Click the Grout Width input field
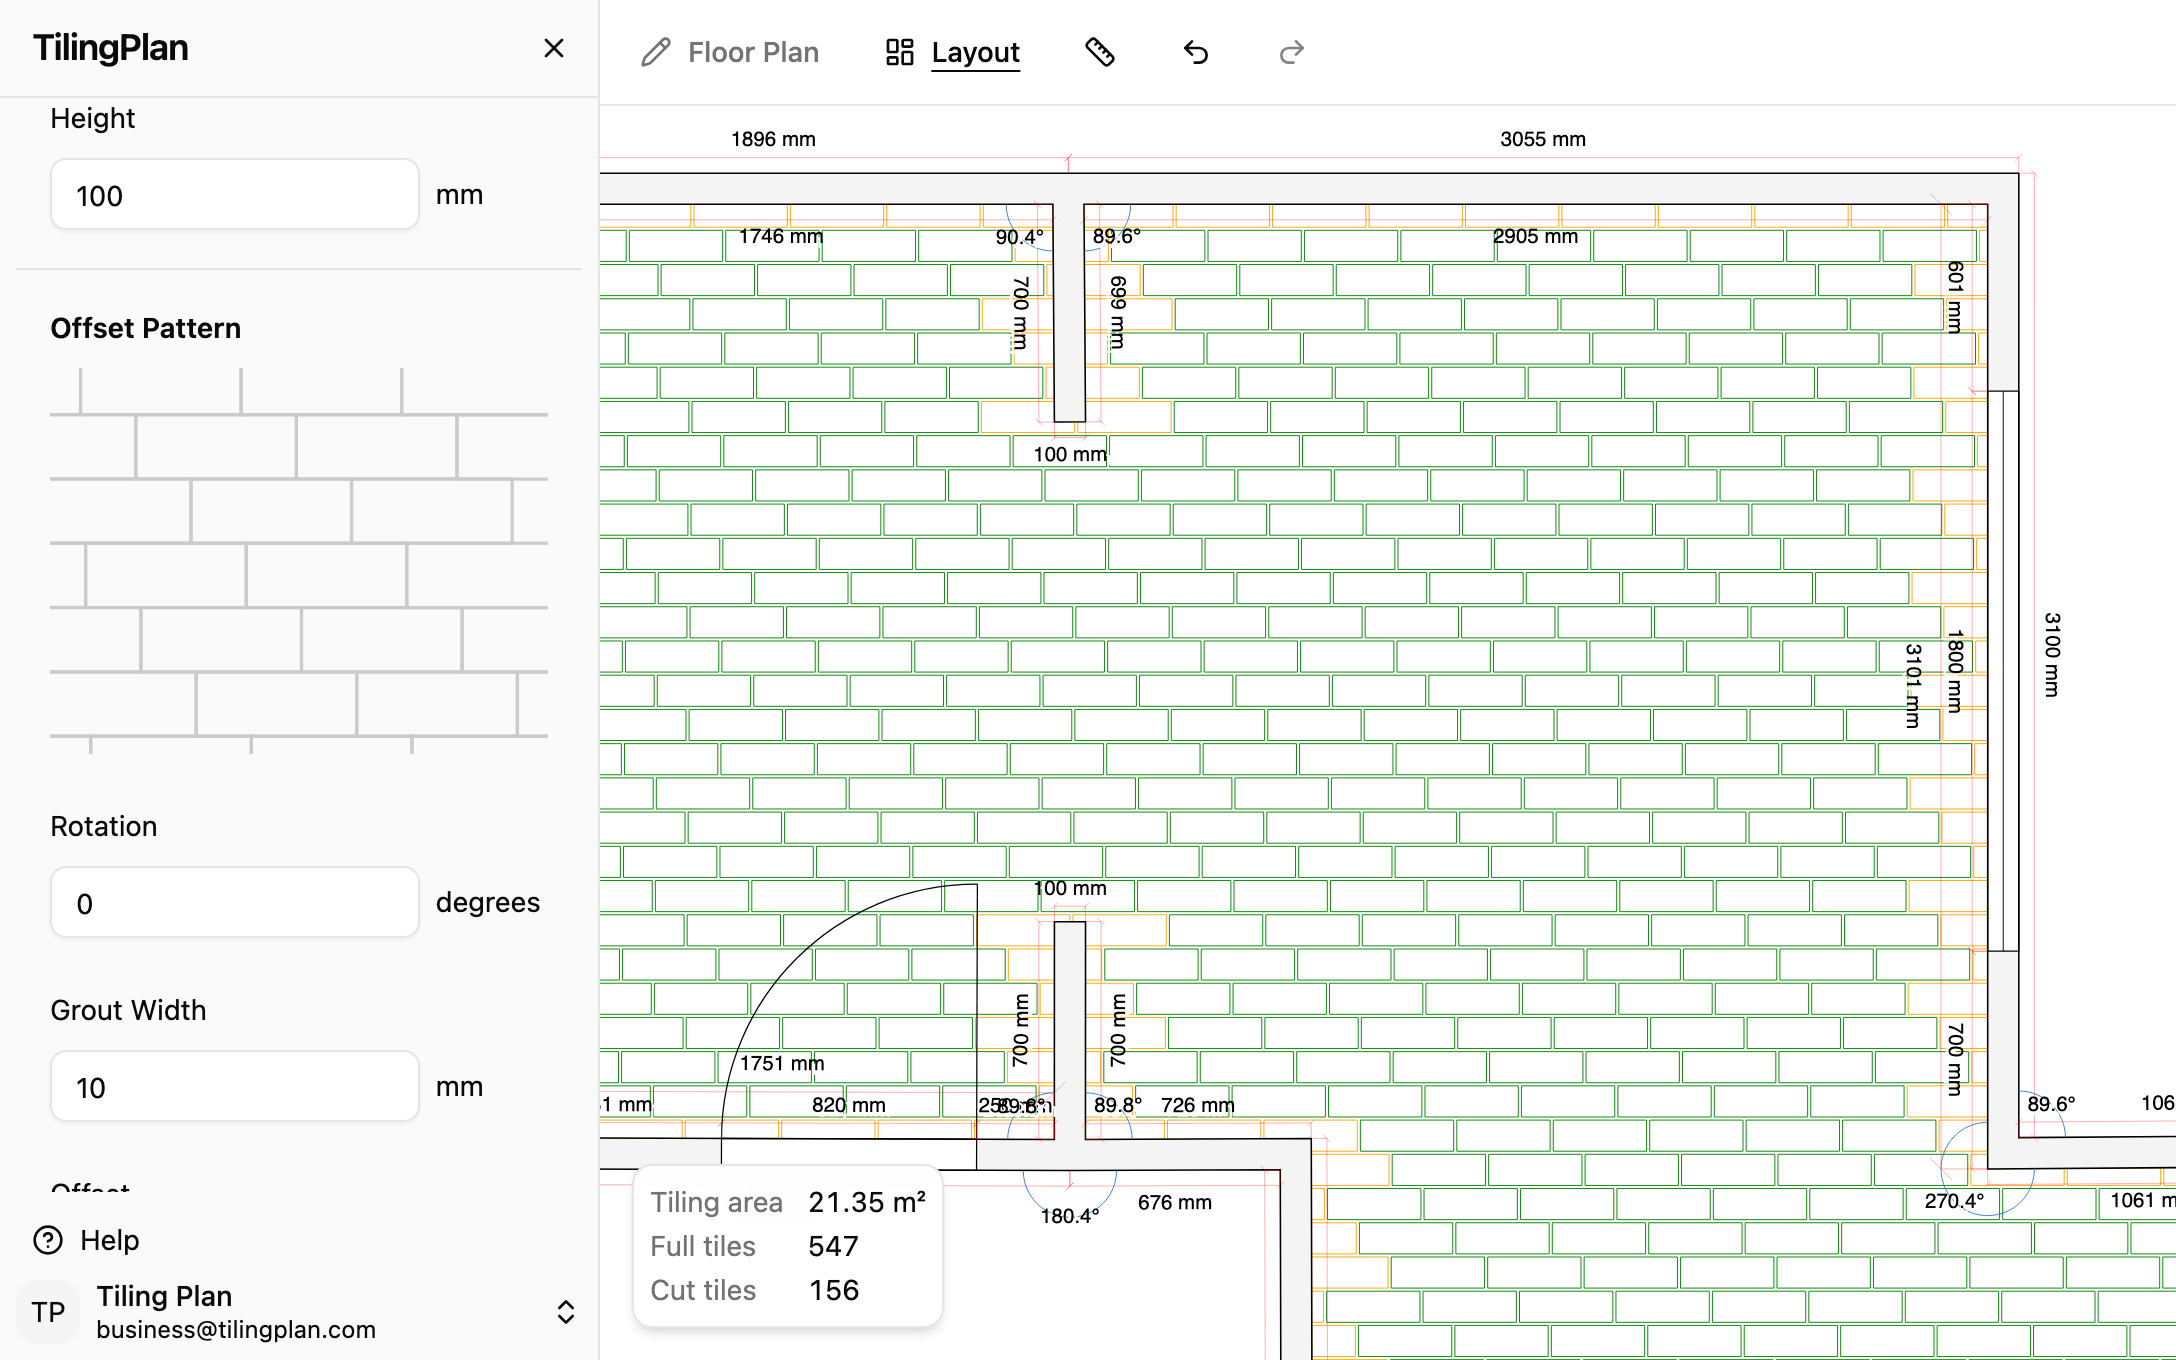The width and height of the screenshot is (2176, 1360). tap(235, 1087)
